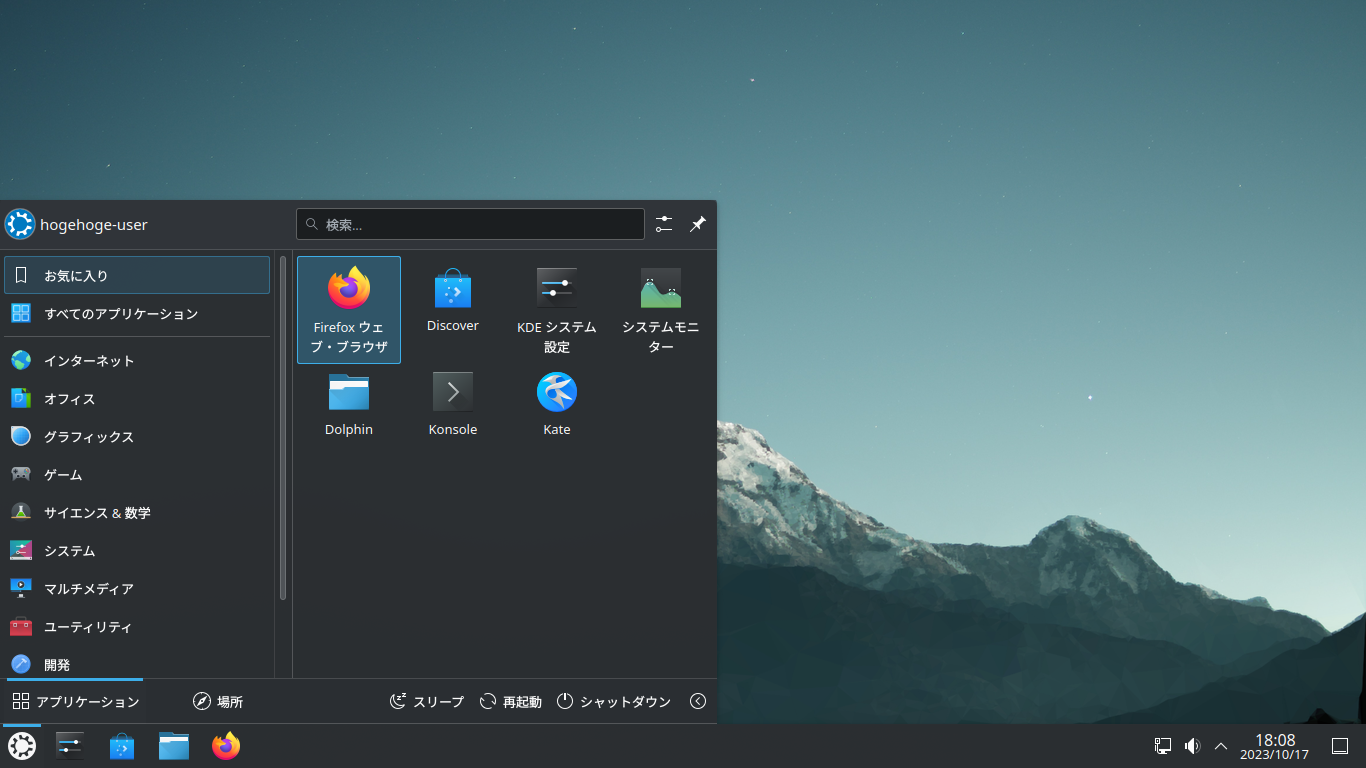Pin the launcher menu open
Screen dimensions: 1366x768
[x=698, y=224]
